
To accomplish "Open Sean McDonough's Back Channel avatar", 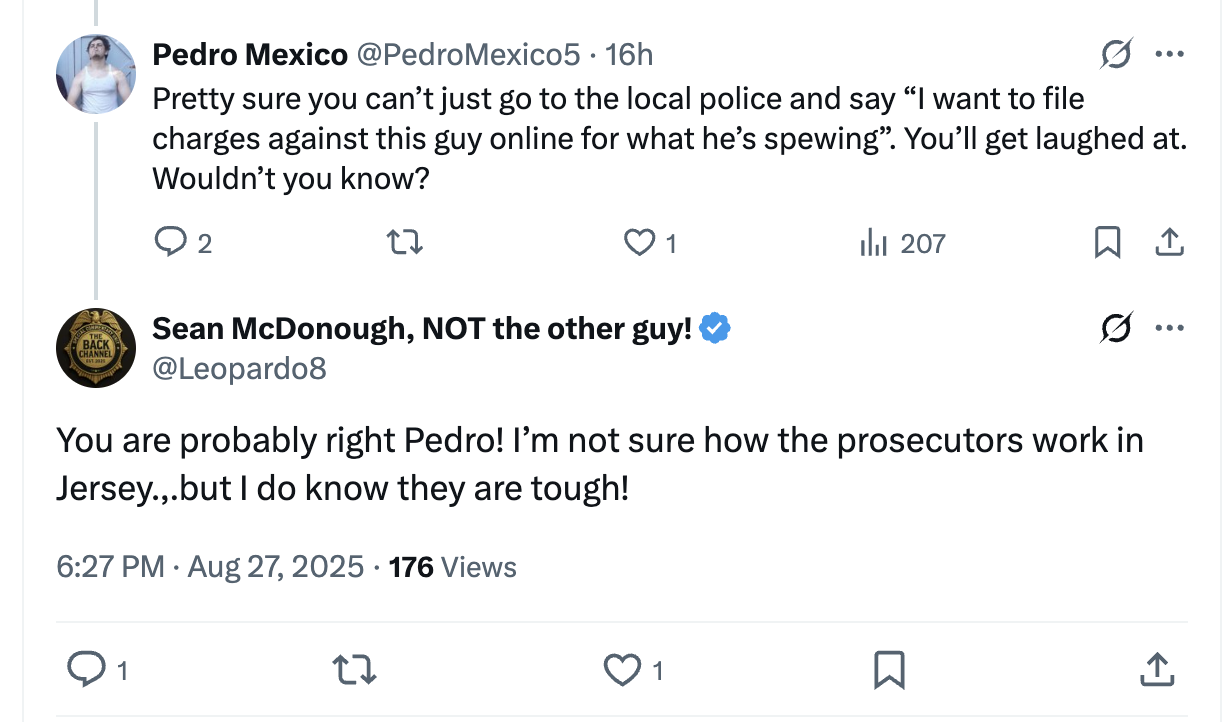I will (96, 347).
